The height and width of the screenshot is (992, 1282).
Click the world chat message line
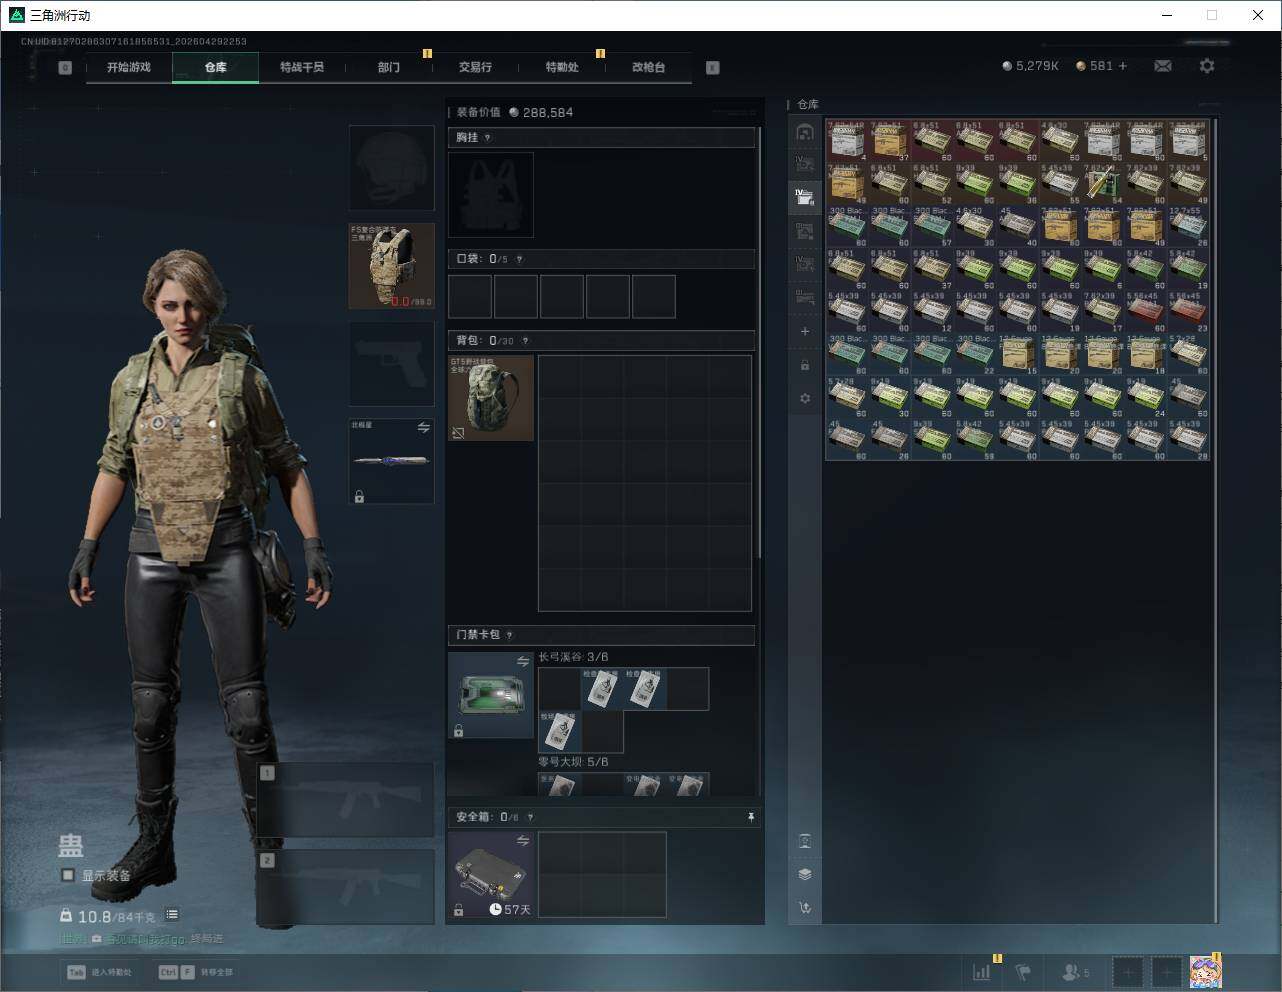coord(141,939)
